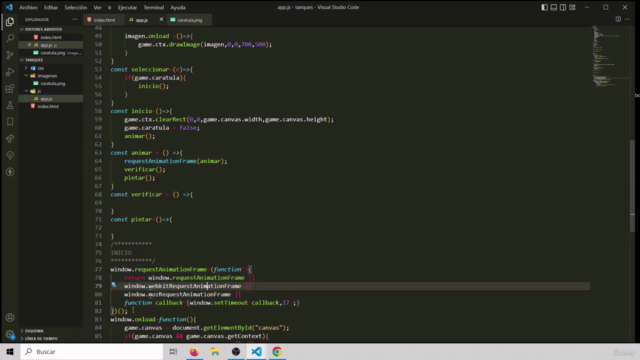Expand the Línea de Tiempo section
The width and height of the screenshot is (640, 360).
coord(41,339)
